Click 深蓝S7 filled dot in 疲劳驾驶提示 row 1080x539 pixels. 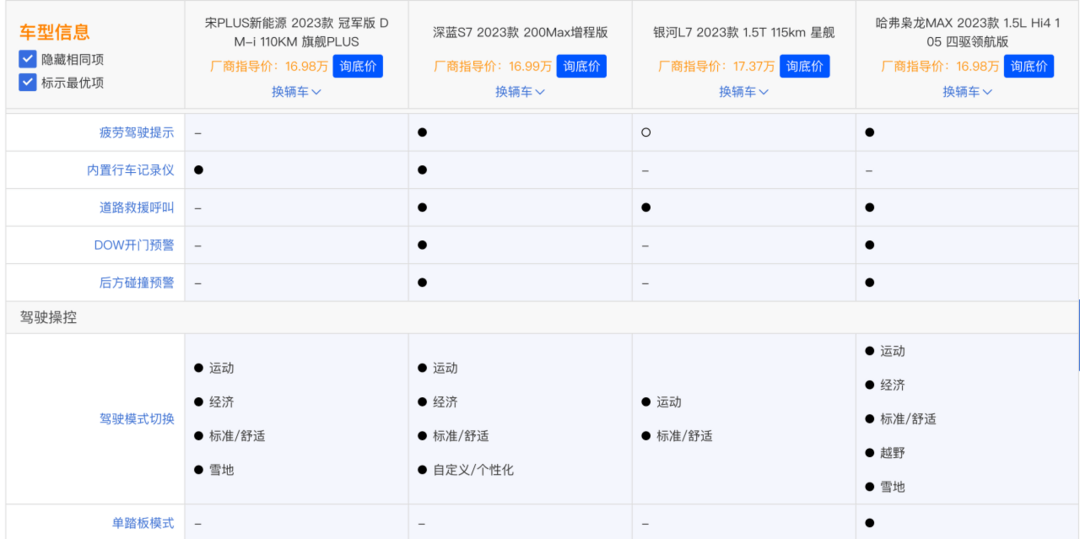point(422,133)
